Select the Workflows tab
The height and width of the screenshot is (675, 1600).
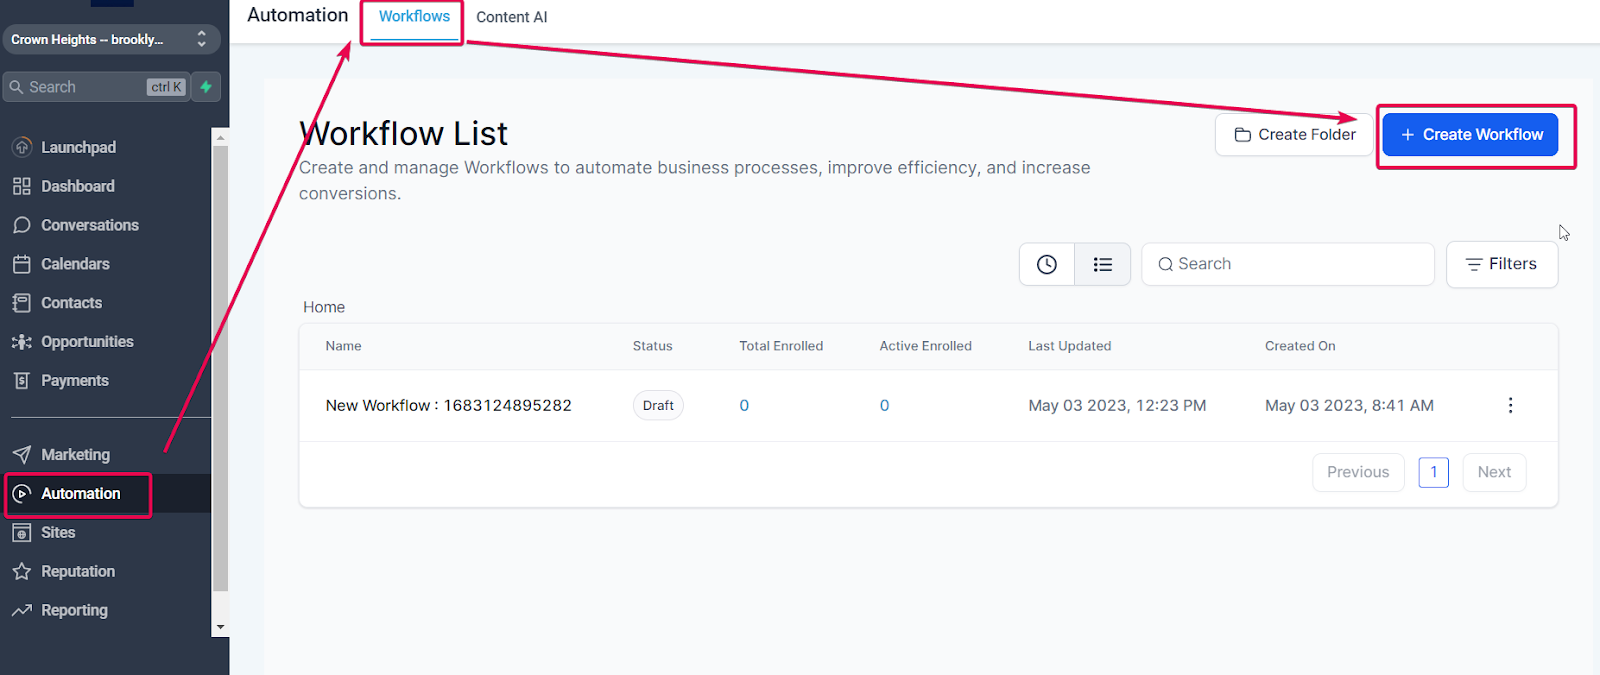[x=414, y=17]
